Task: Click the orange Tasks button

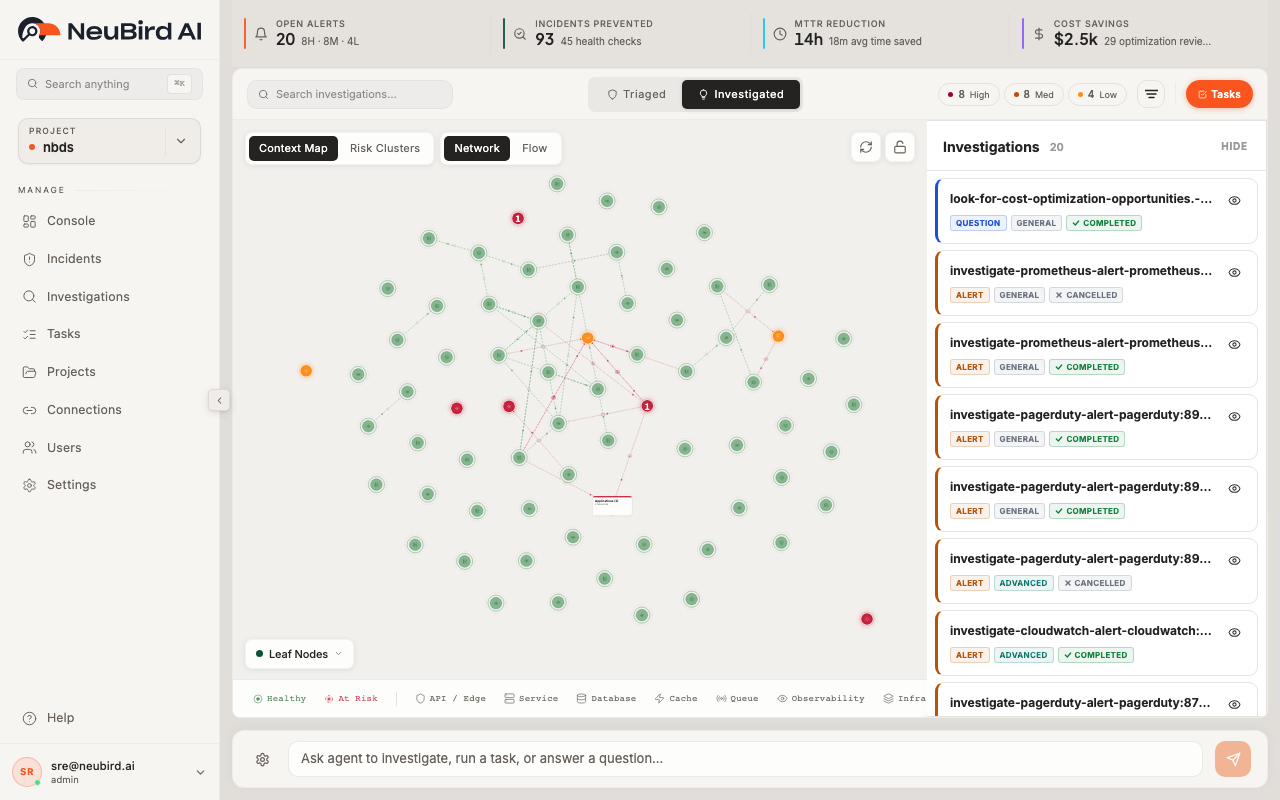Action: tap(1219, 93)
